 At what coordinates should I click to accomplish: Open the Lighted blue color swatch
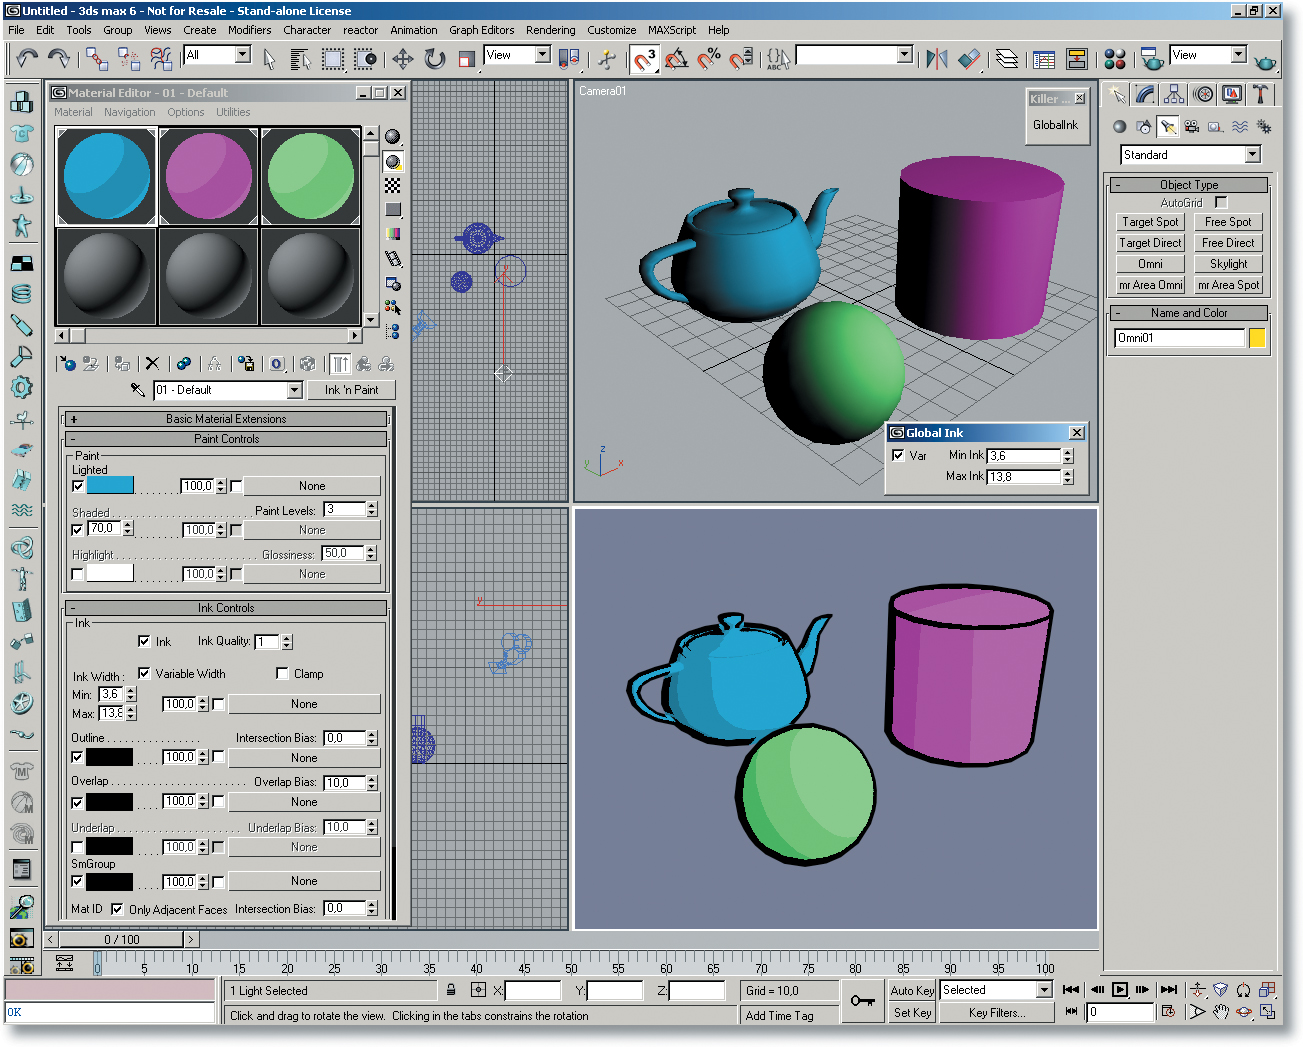click(110, 486)
